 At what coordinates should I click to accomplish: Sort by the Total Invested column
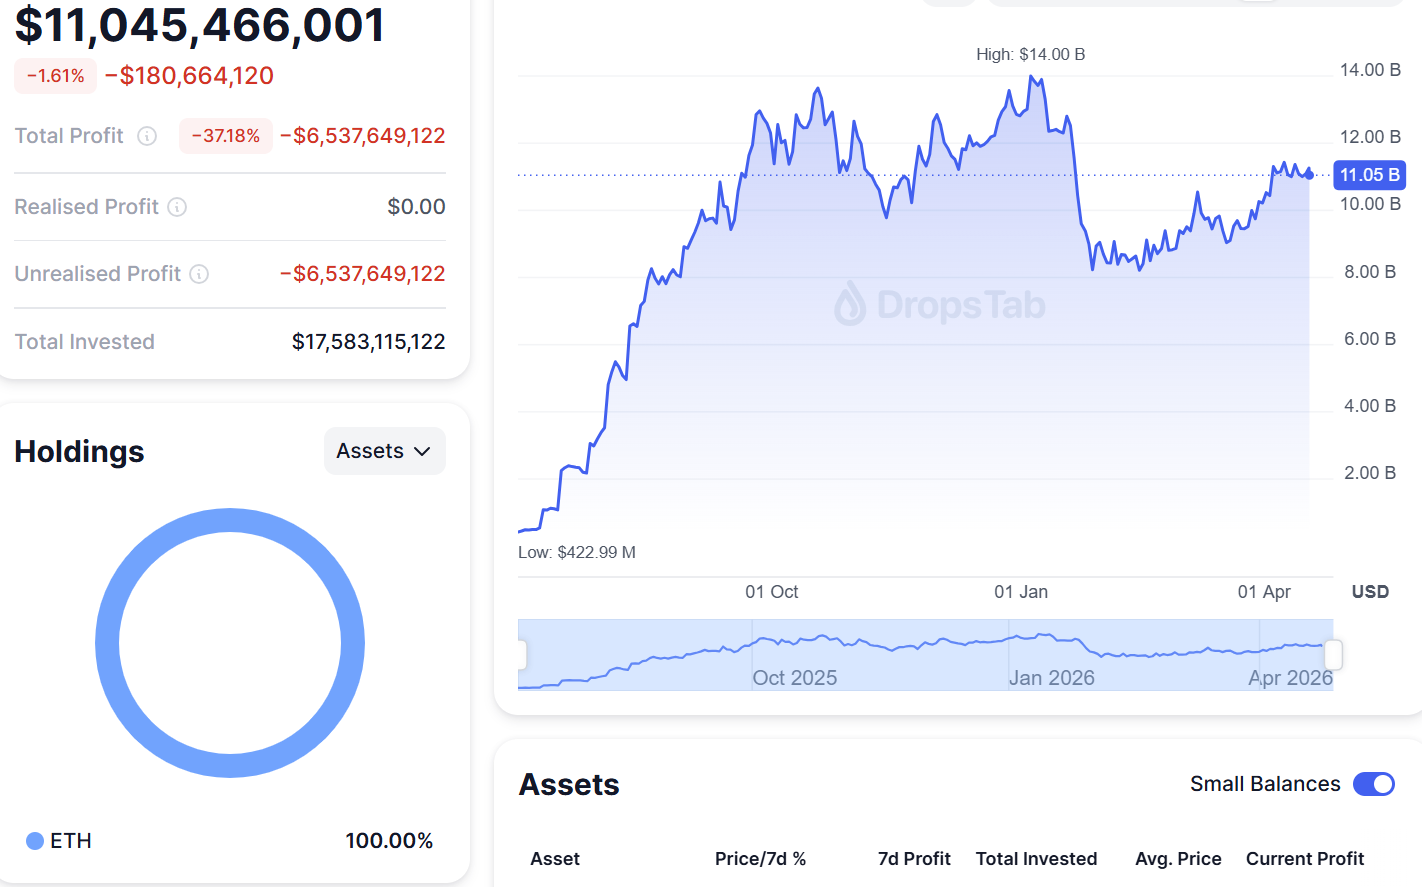[x=1037, y=859]
